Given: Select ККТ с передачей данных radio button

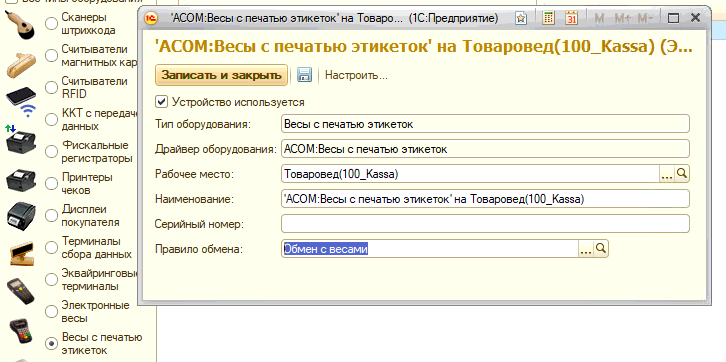Looking at the screenshot, I should [x=51, y=119].
